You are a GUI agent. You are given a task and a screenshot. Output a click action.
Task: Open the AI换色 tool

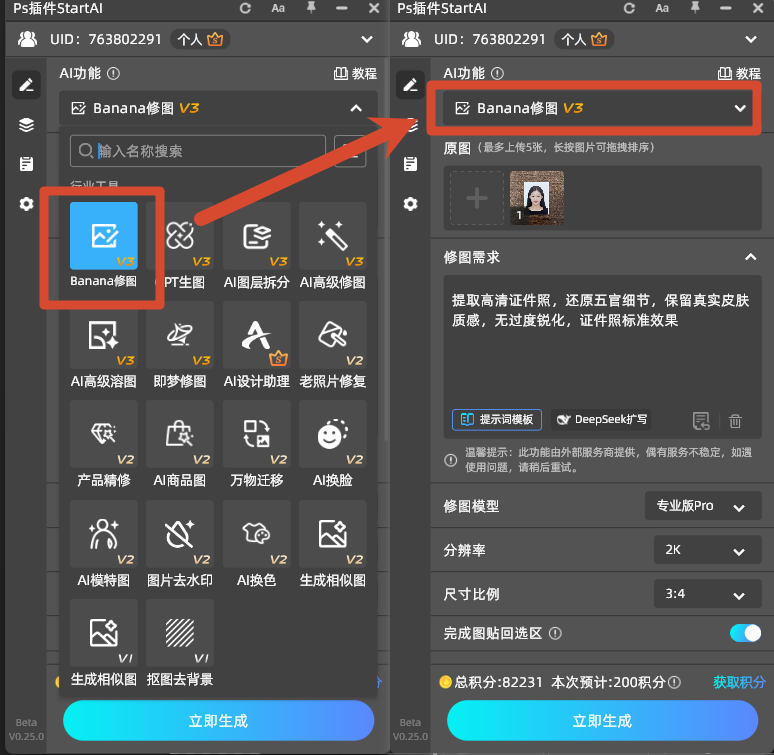click(257, 534)
